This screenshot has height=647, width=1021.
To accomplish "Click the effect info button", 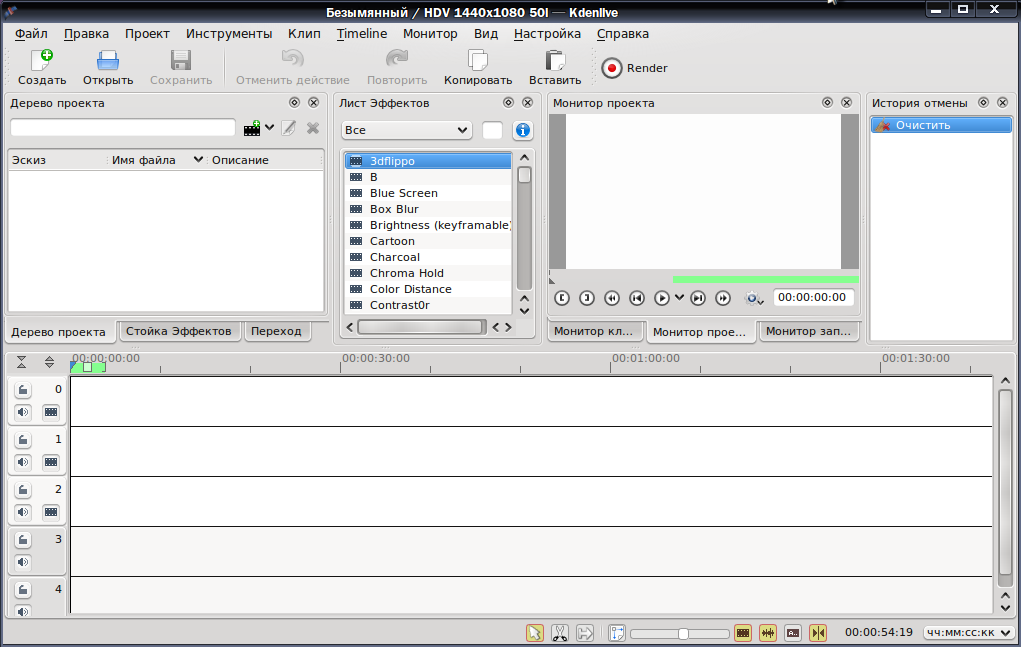I will 522,130.
